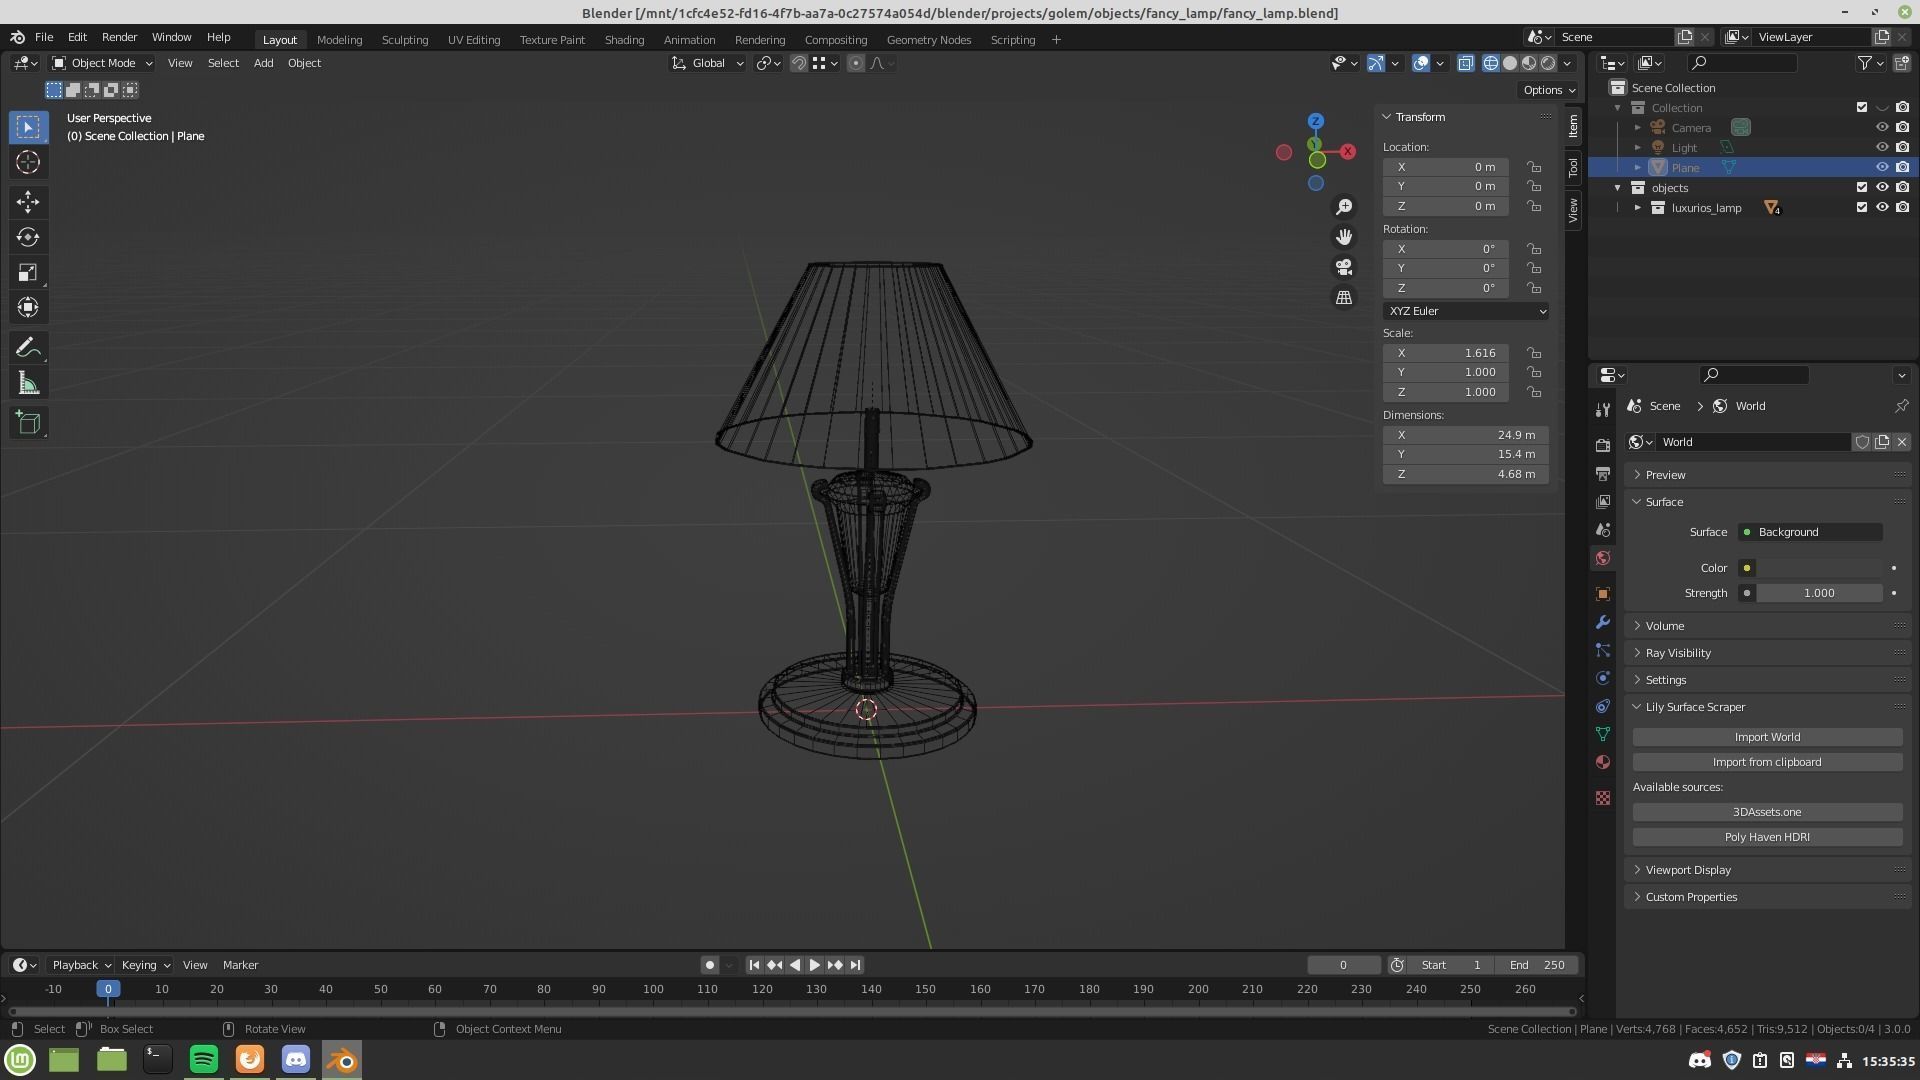The height and width of the screenshot is (1080, 1920).
Task: Open the Render menu
Action: [119, 37]
